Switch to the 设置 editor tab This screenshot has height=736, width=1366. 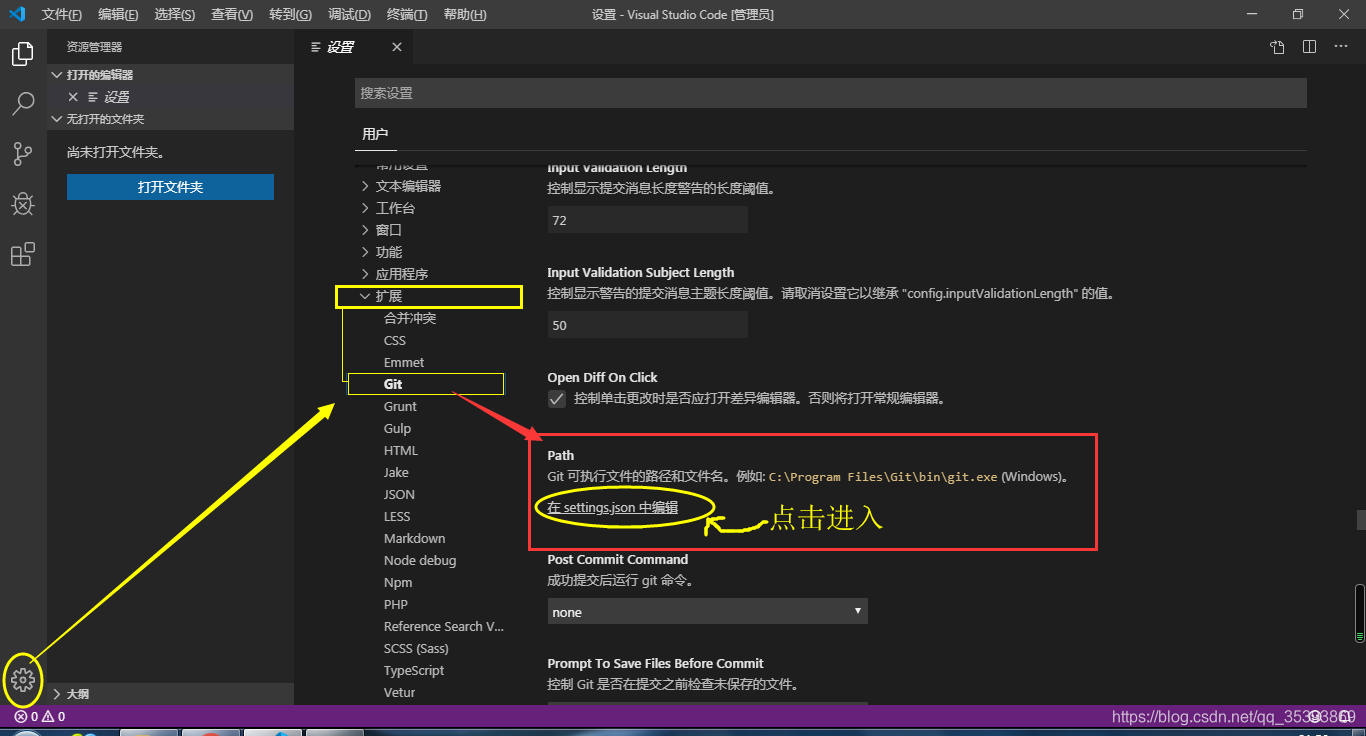click(x=340, y=47)
